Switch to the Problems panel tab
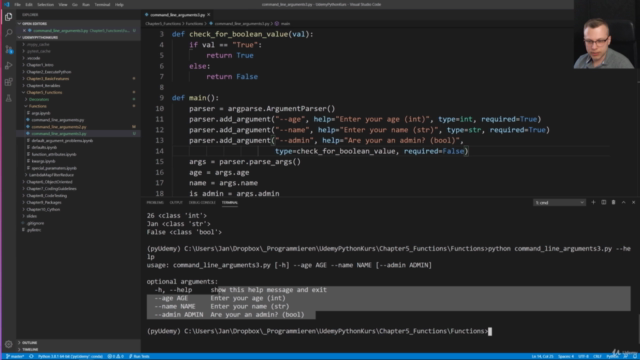 point(155,202)
